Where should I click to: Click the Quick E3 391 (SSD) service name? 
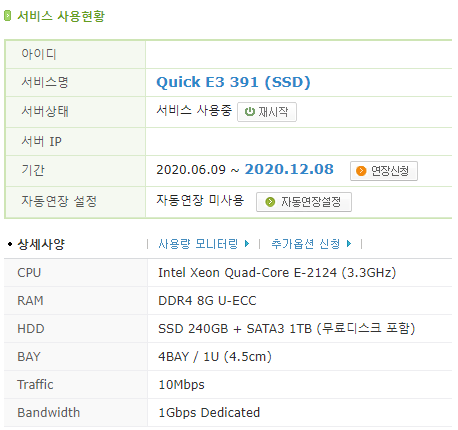click(233, 82)
